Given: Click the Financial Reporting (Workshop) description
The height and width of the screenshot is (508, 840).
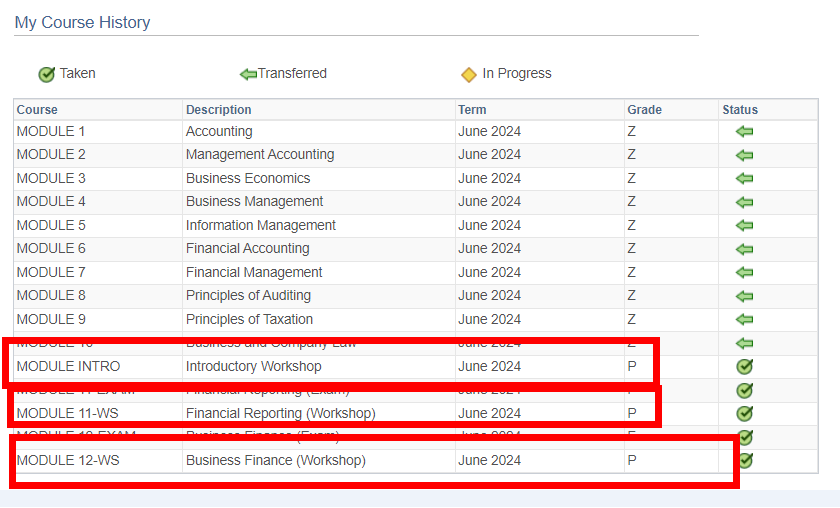Looking at the screenshot, I should [x=280, y=413].
